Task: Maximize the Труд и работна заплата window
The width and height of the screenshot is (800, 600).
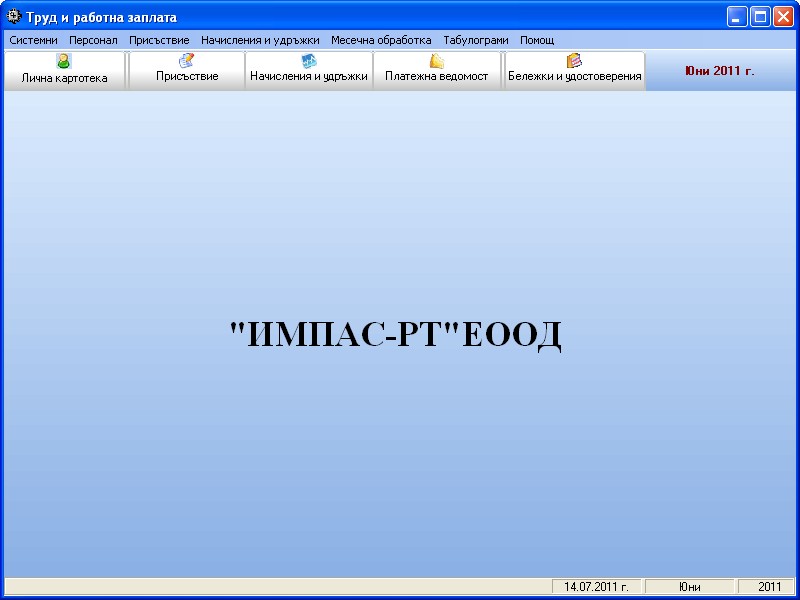Action: click(x=760, y=17)
